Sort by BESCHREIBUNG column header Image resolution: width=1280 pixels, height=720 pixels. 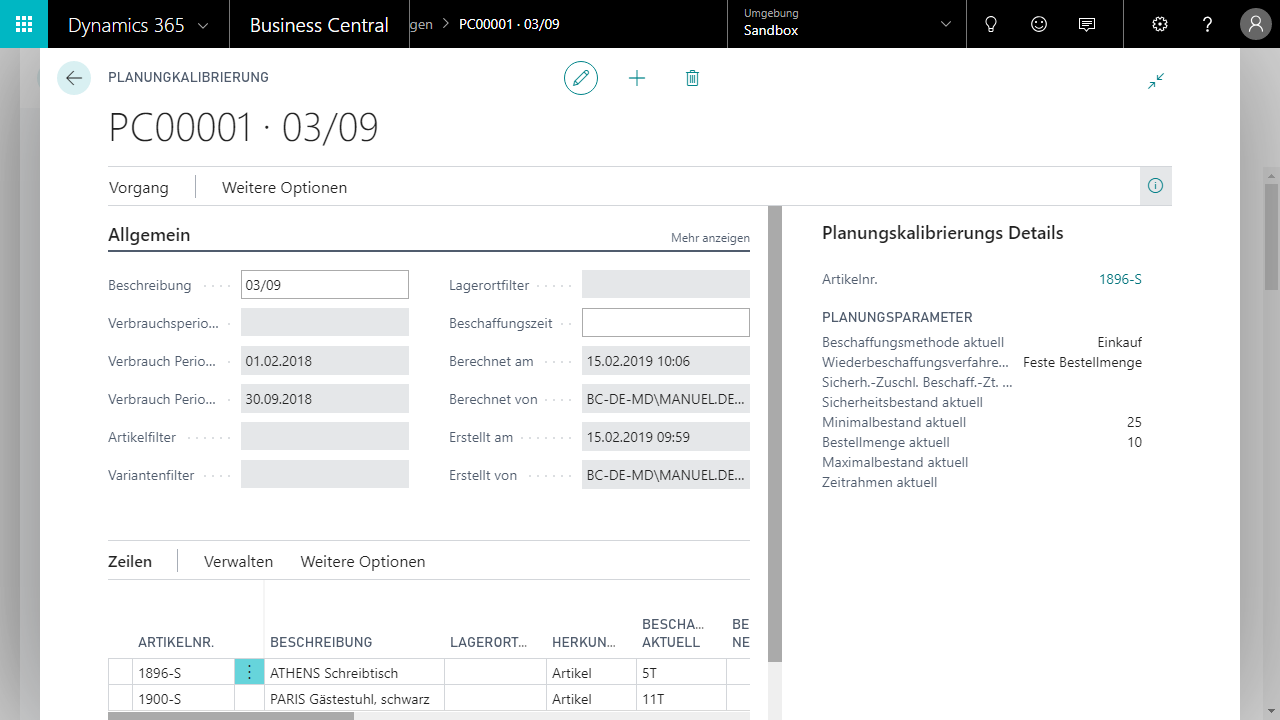[x=321, y=642]
